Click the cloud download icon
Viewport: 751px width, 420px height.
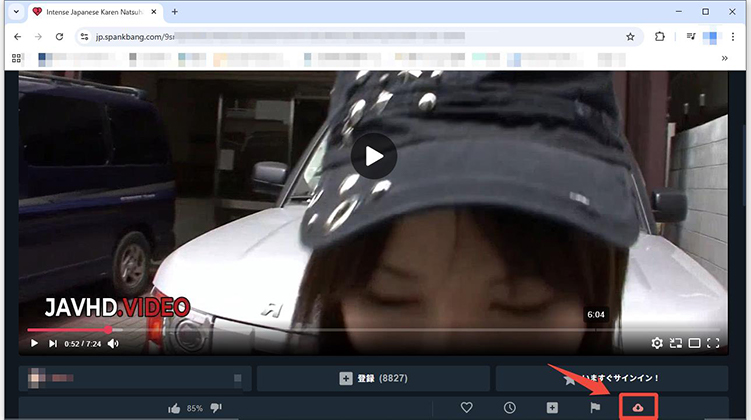(639, 408)
